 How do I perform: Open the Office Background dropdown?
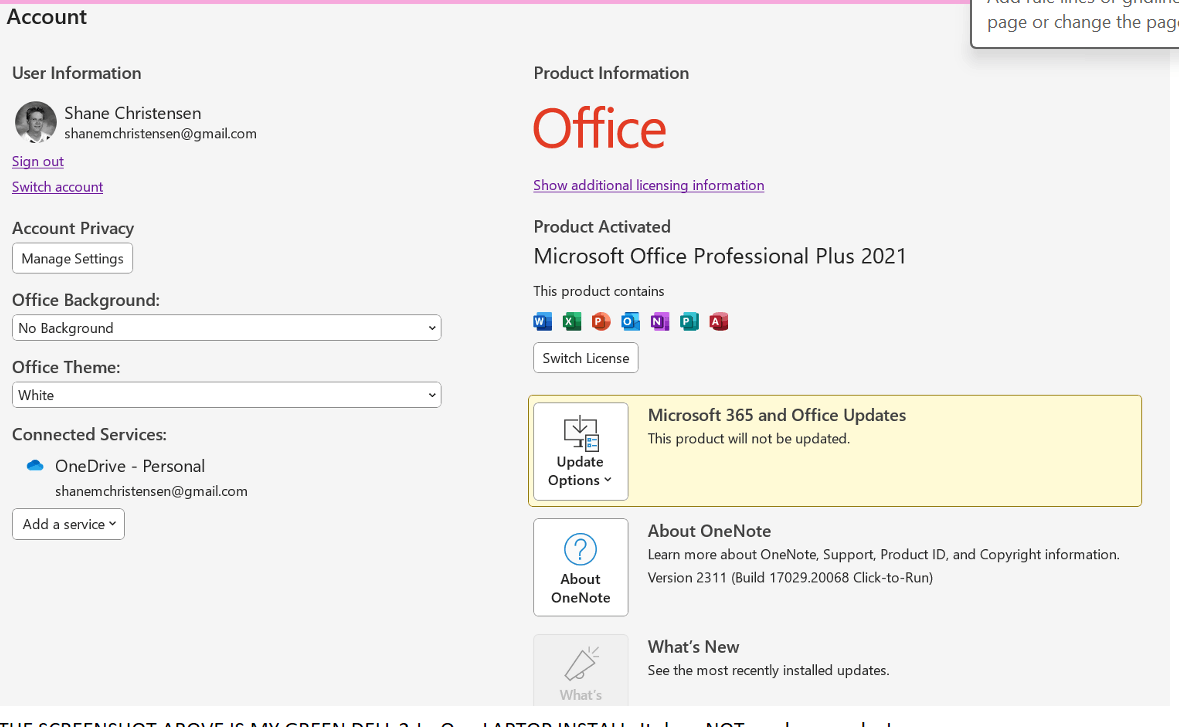coord(226,327)
